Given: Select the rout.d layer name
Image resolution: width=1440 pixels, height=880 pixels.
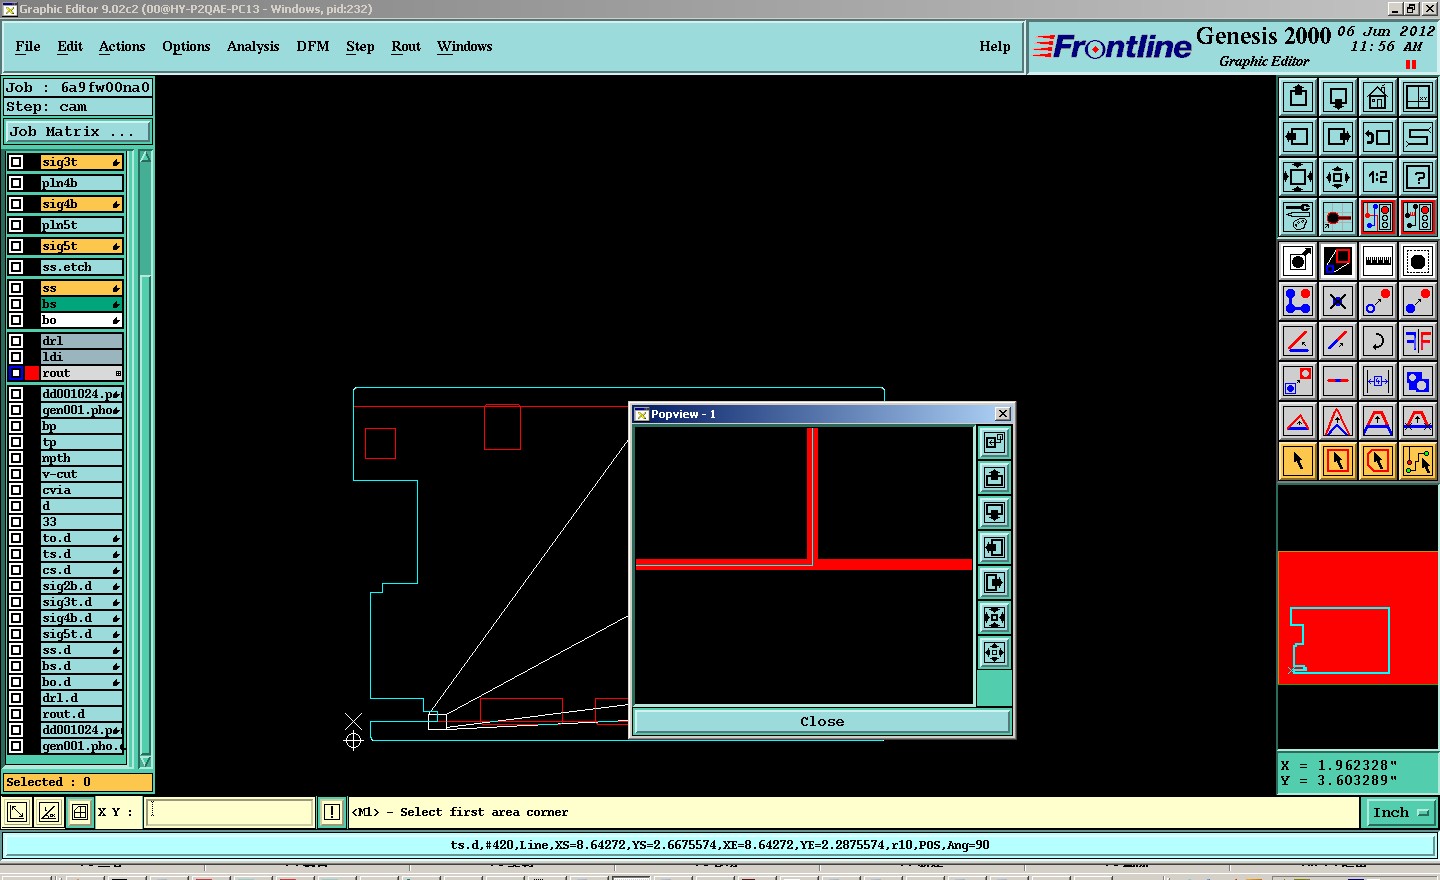Looking at the screenshot, I should pos(81,714).
